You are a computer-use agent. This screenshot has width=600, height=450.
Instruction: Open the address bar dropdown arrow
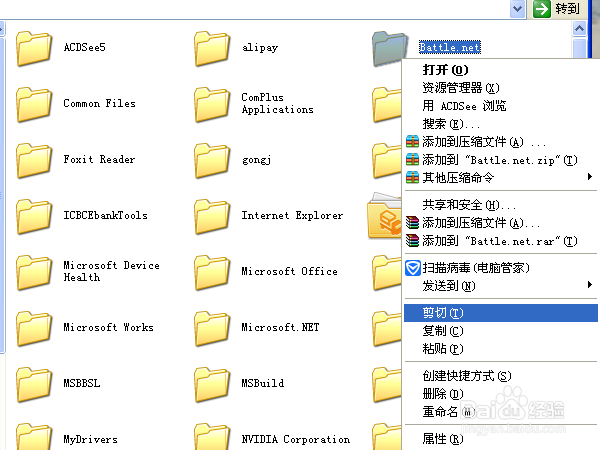click(x=517, y=8)
